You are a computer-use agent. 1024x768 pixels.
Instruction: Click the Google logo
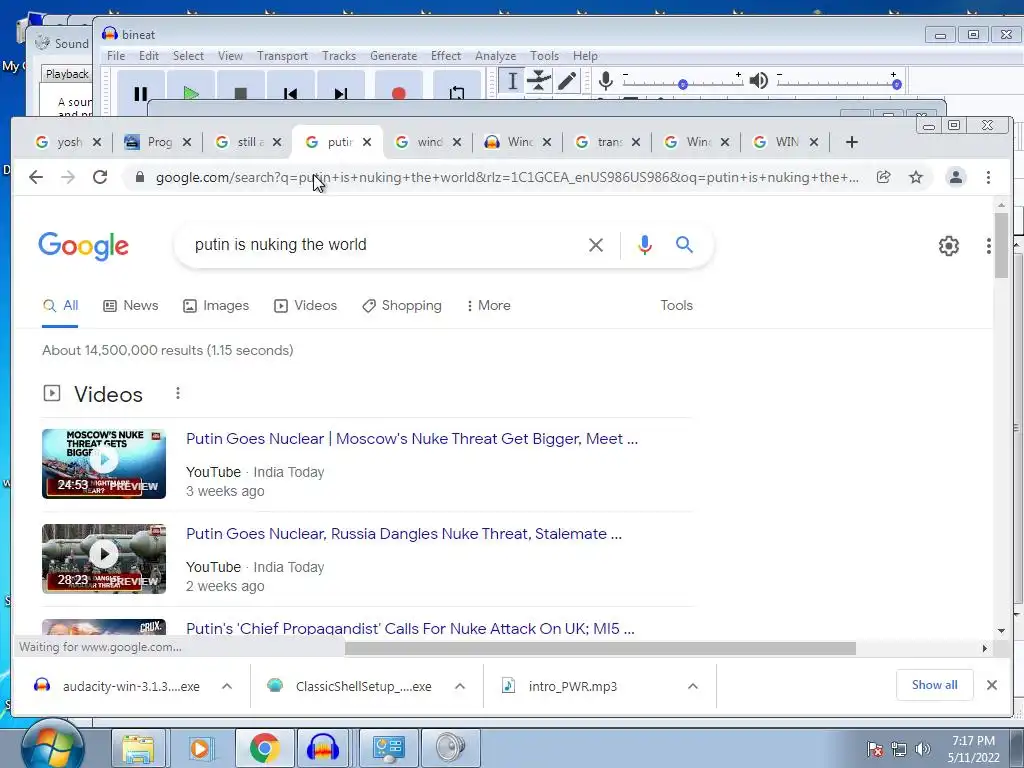click(84, 246)
